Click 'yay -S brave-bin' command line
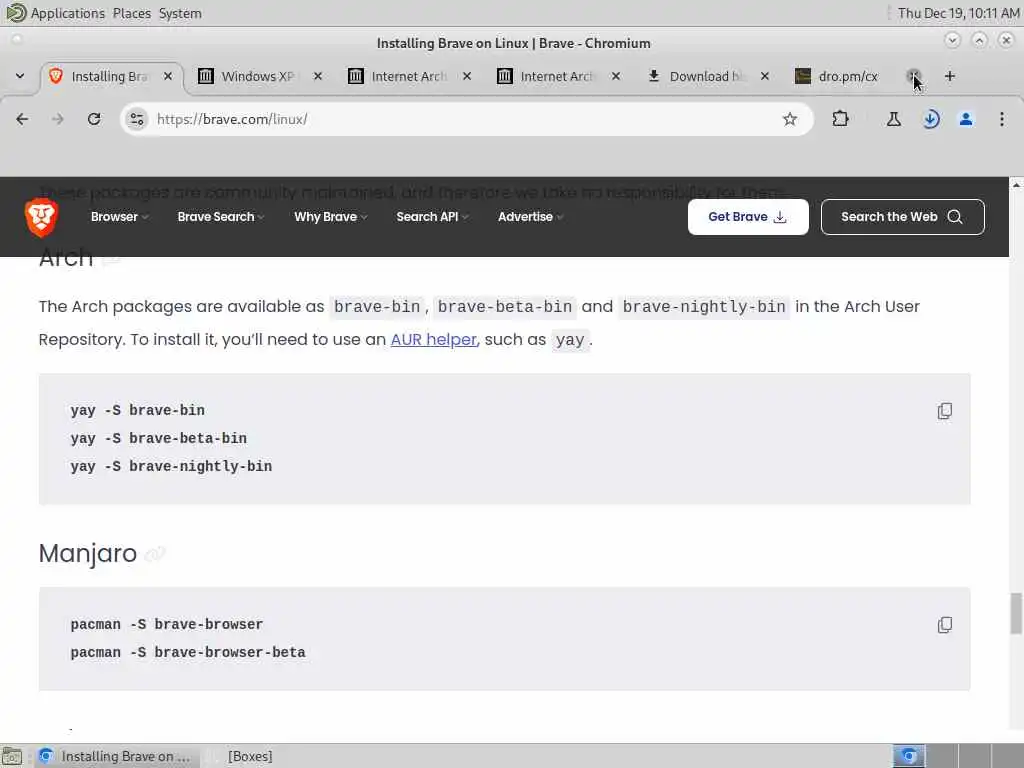The image size is (1024, 768). [x=137, y=410]
